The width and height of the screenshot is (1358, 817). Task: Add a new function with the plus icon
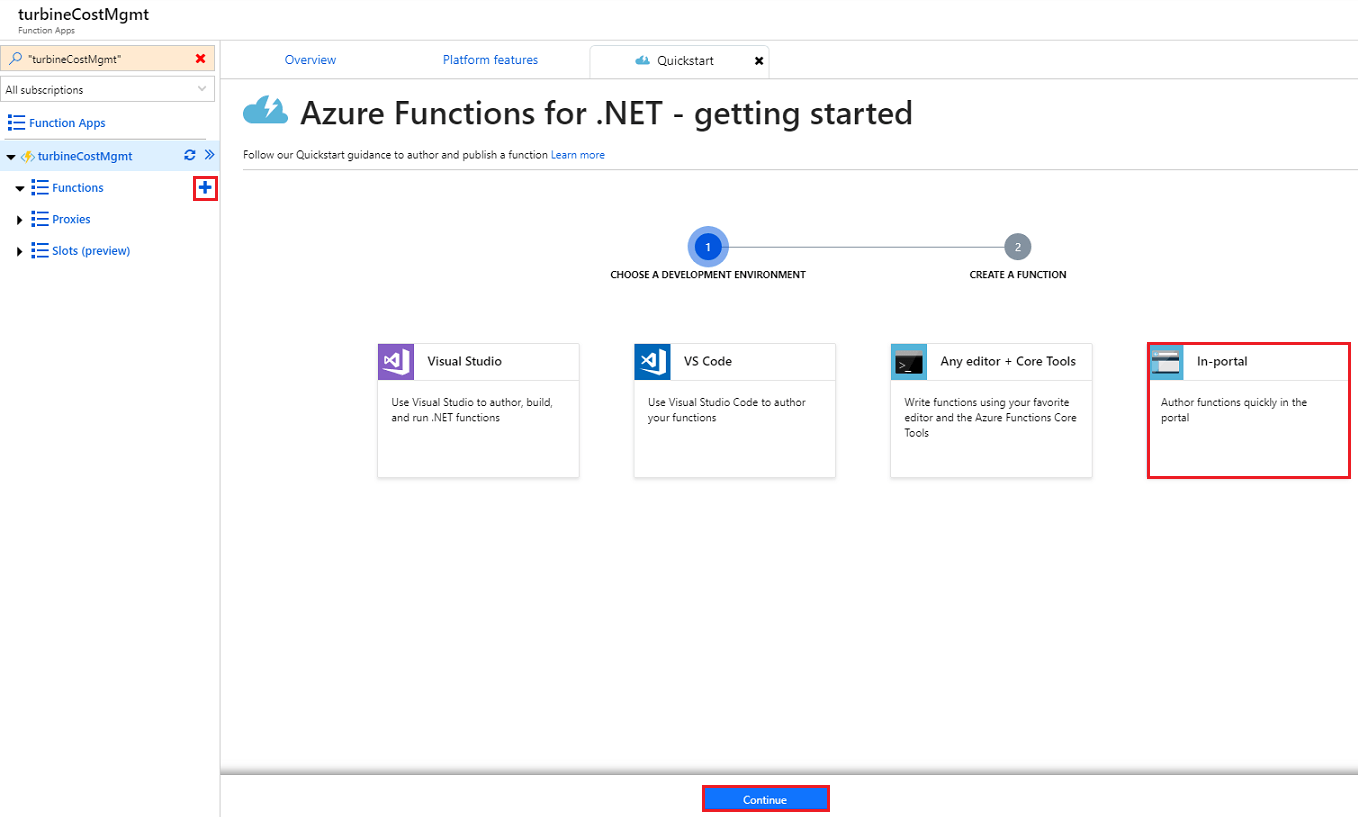pos(206,187)
